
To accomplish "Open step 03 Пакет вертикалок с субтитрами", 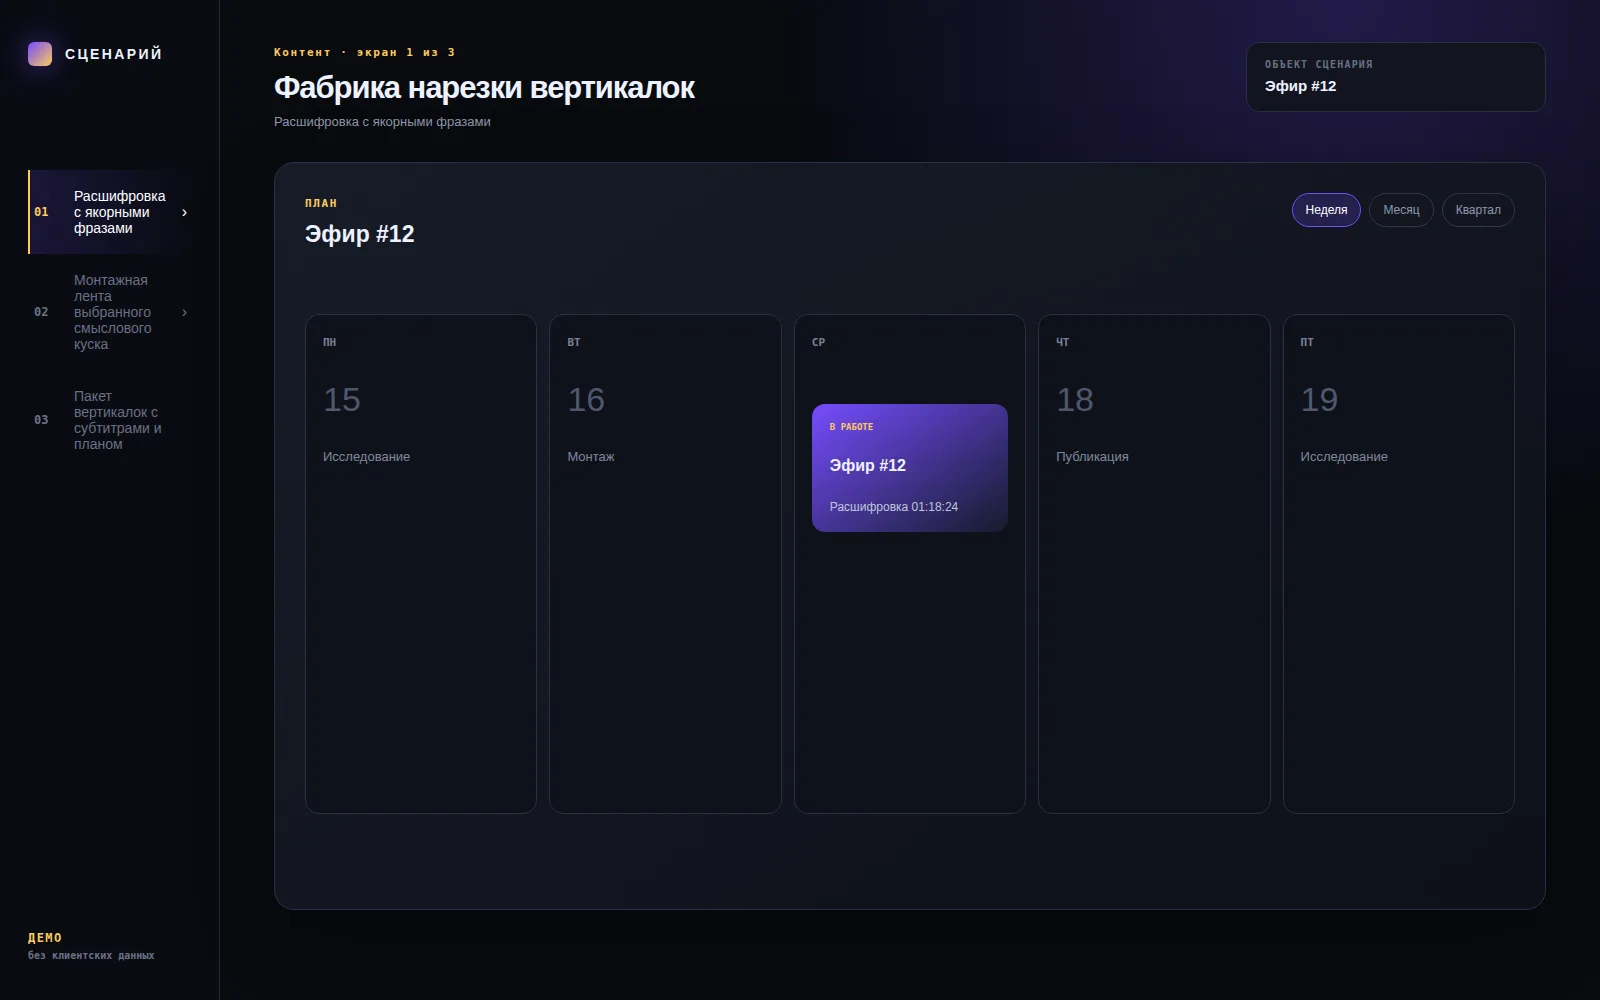I will pos(110,420).
